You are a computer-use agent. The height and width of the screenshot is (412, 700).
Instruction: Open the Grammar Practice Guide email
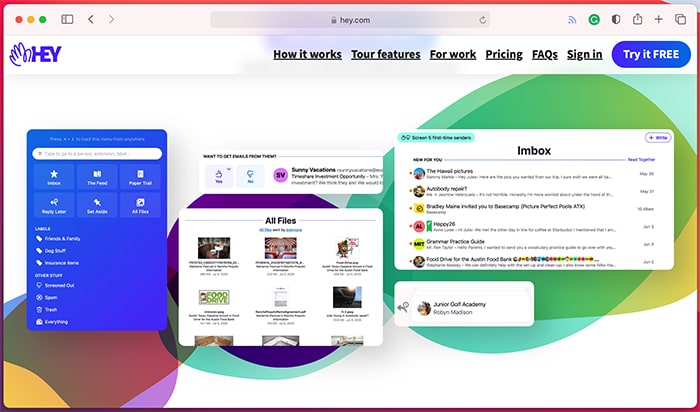tap(533, 244)
